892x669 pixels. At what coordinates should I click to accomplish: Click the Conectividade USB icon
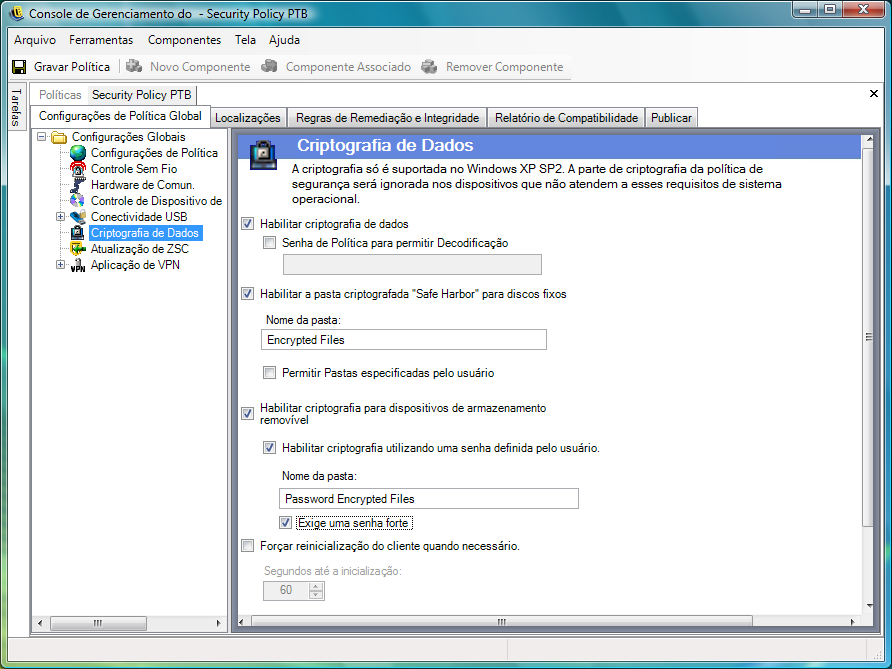click(78, 217)
